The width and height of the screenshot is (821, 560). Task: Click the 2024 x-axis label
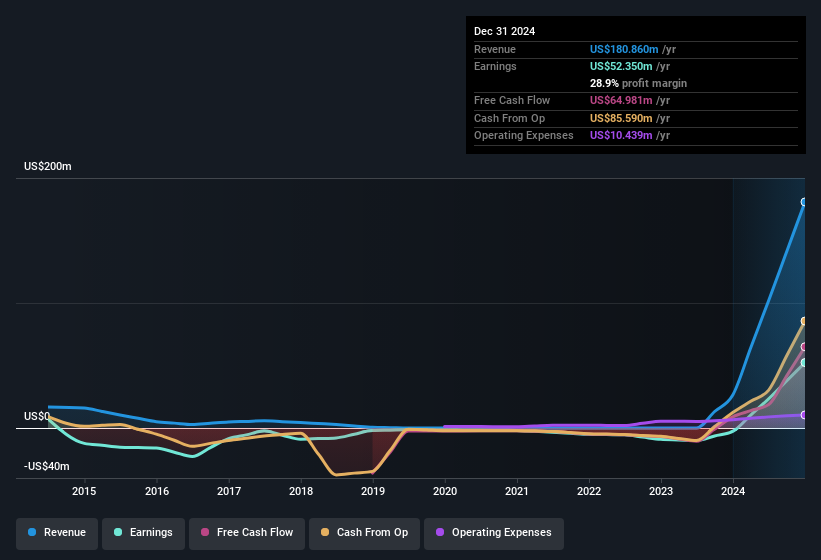tap(733, 491)
